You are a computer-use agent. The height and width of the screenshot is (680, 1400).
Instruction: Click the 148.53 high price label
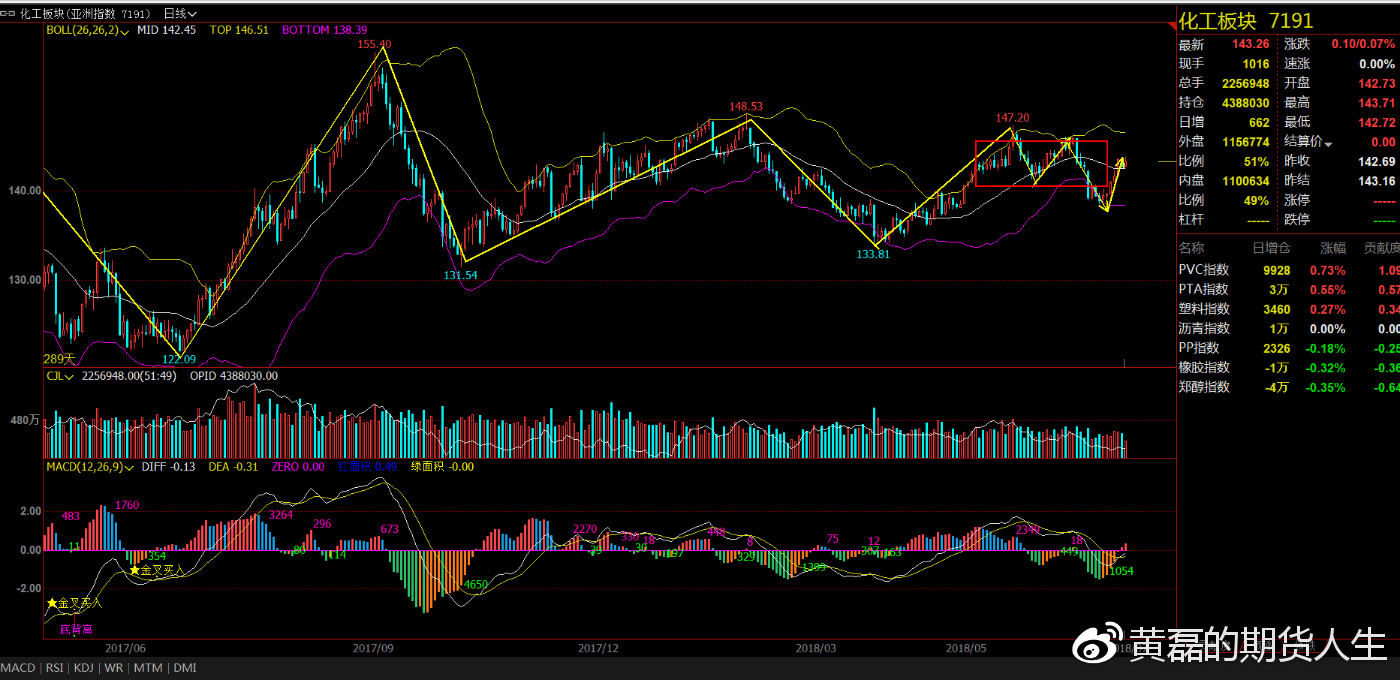pyautogui.click(x=746, y=106)
